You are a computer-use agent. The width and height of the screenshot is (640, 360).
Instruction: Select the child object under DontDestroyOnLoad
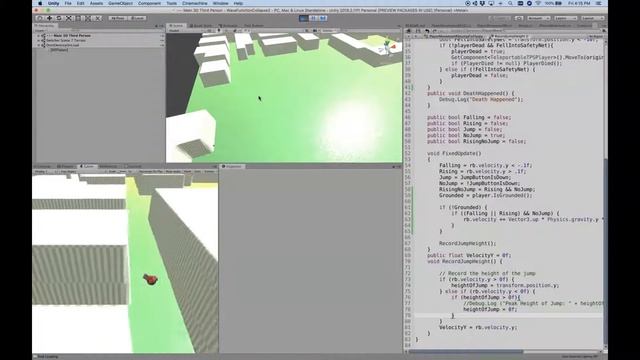tap(59, 49)
